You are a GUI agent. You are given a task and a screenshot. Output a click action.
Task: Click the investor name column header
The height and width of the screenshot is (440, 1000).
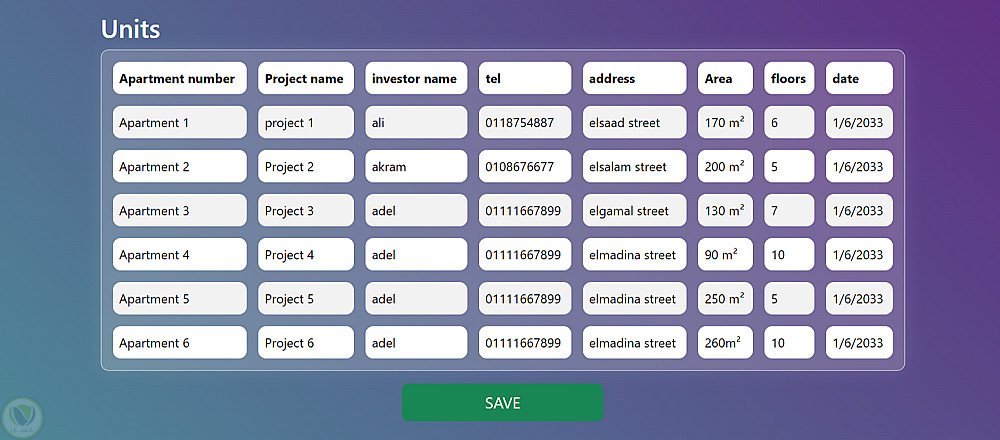click(x=416, y=79)
